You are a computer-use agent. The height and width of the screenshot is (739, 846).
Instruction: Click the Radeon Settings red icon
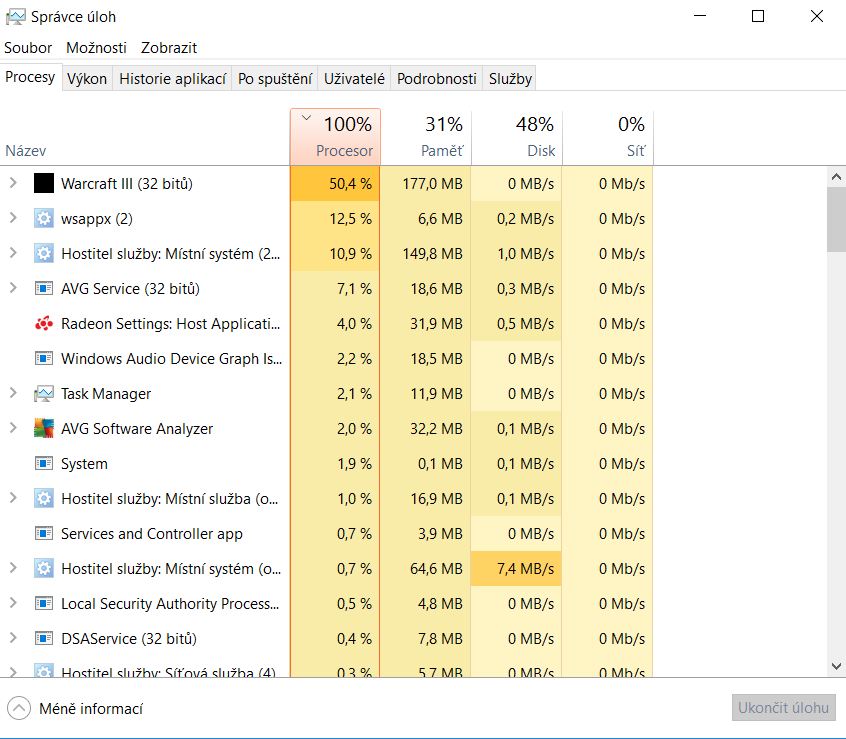(x=44, y=324)
